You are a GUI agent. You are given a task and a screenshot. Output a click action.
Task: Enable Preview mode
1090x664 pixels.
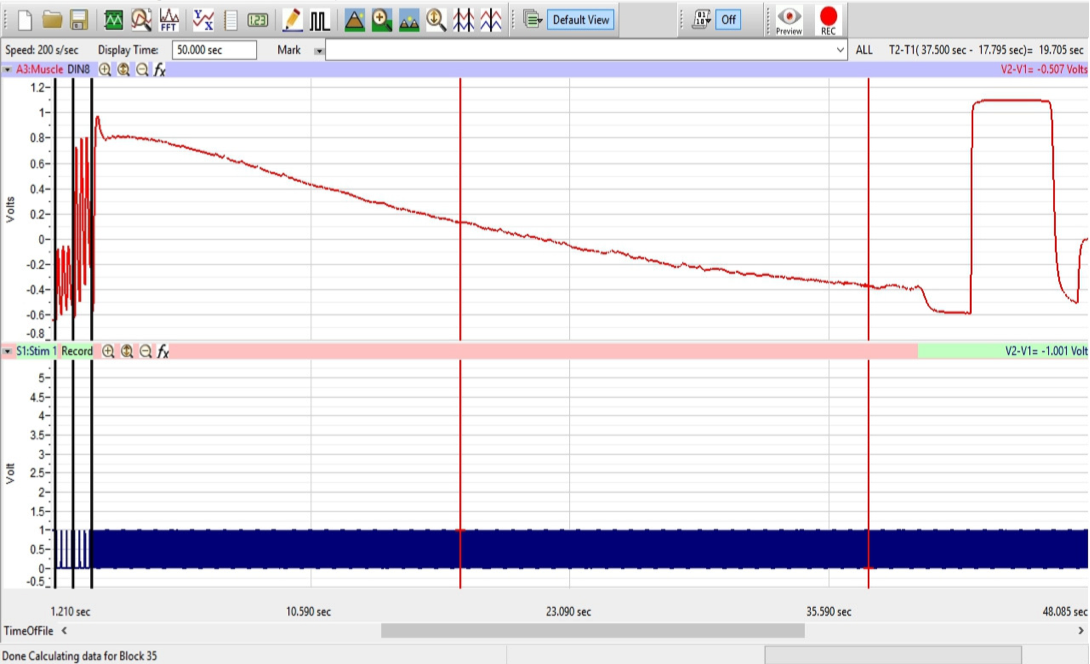click(x=788, y=17)
